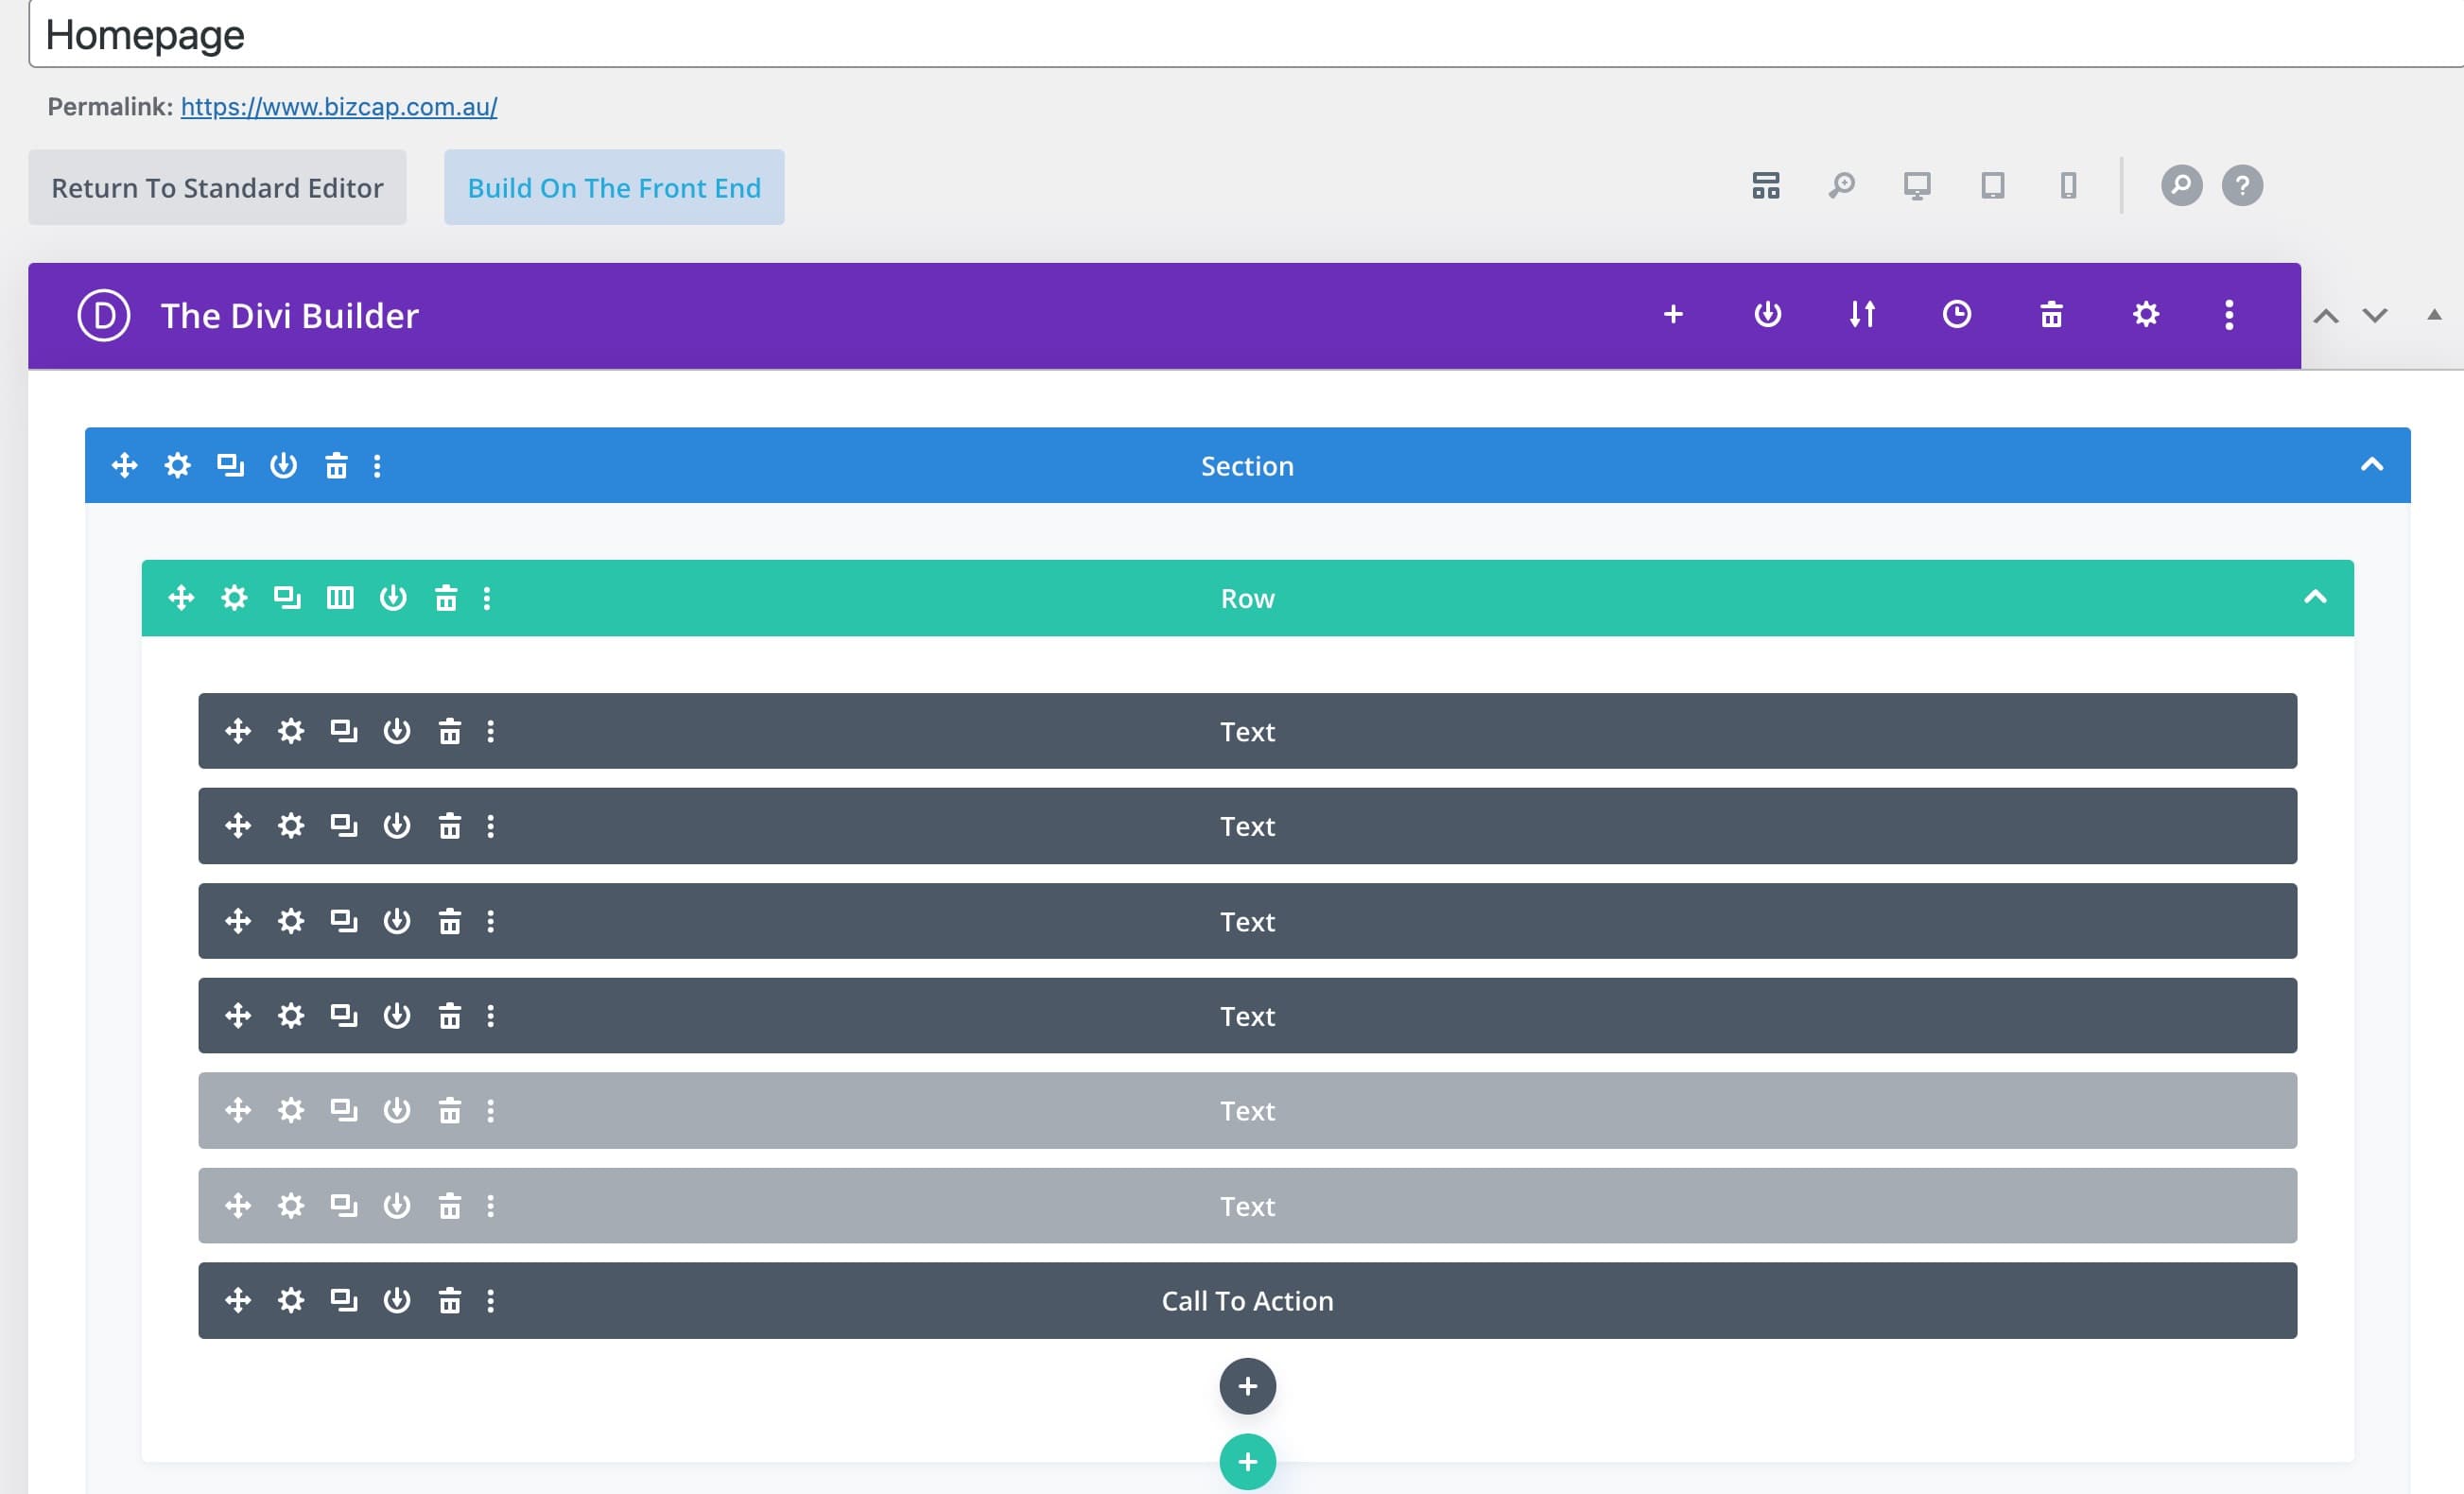Switch to tablet preview icon
Screen dimensions: 2464x1494
[x=1993, y=186]
